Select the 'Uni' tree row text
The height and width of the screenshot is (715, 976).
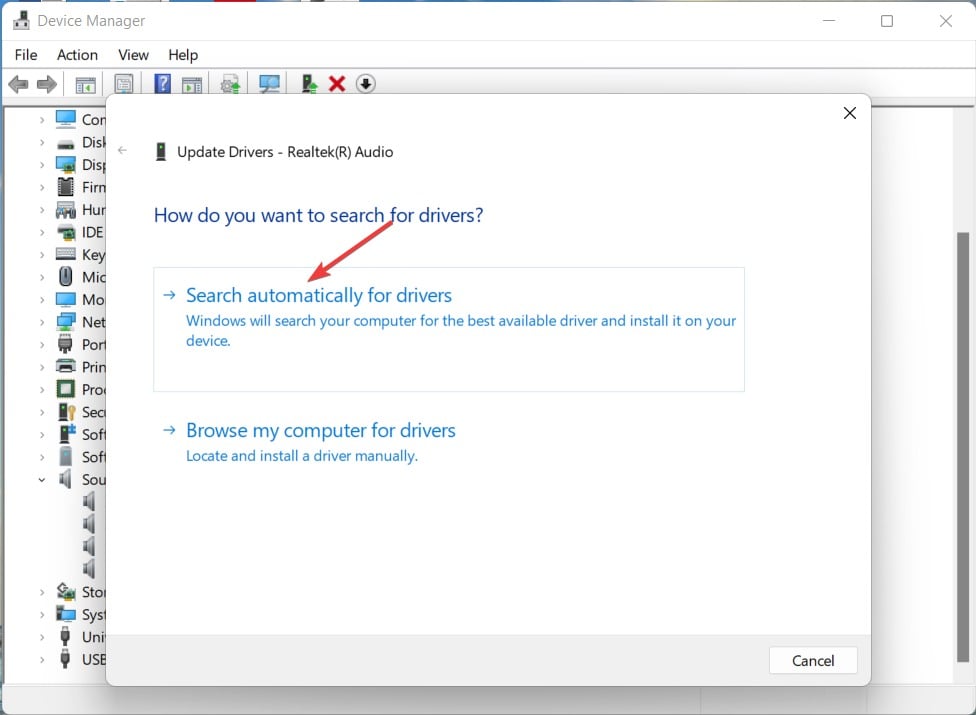point(93,637)
